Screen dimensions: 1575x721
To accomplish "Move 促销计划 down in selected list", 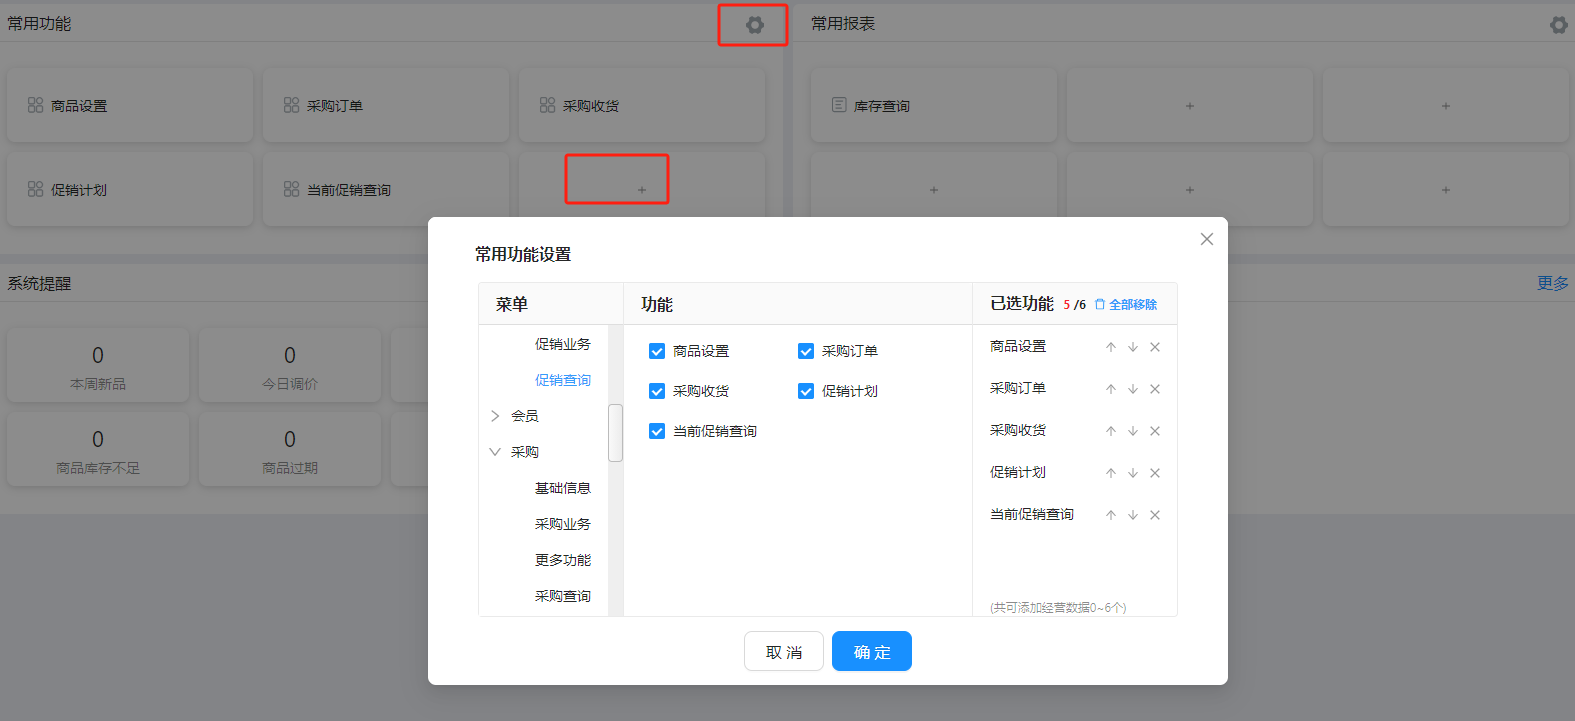I will point(1133,473).
